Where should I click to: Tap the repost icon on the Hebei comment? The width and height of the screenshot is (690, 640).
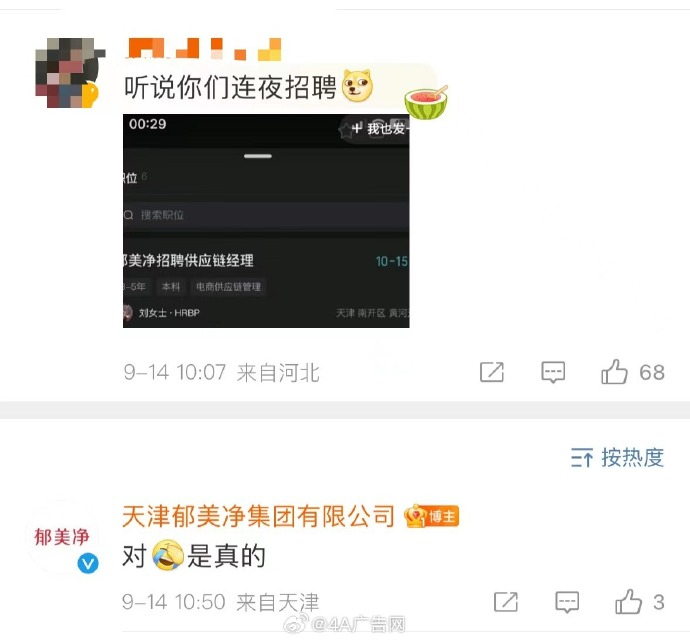[492, 372]
